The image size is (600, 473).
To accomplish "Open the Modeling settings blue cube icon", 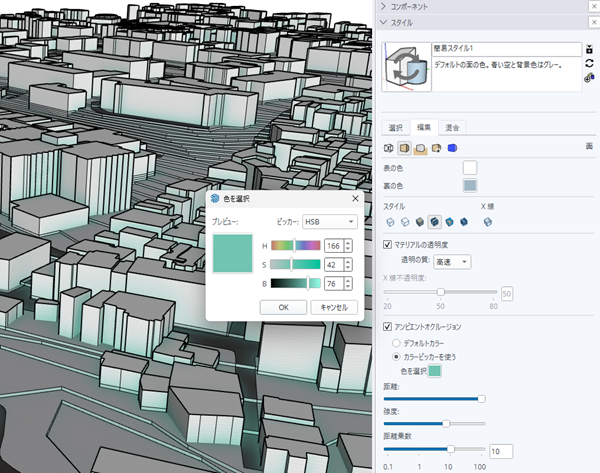I will point(452,148).
